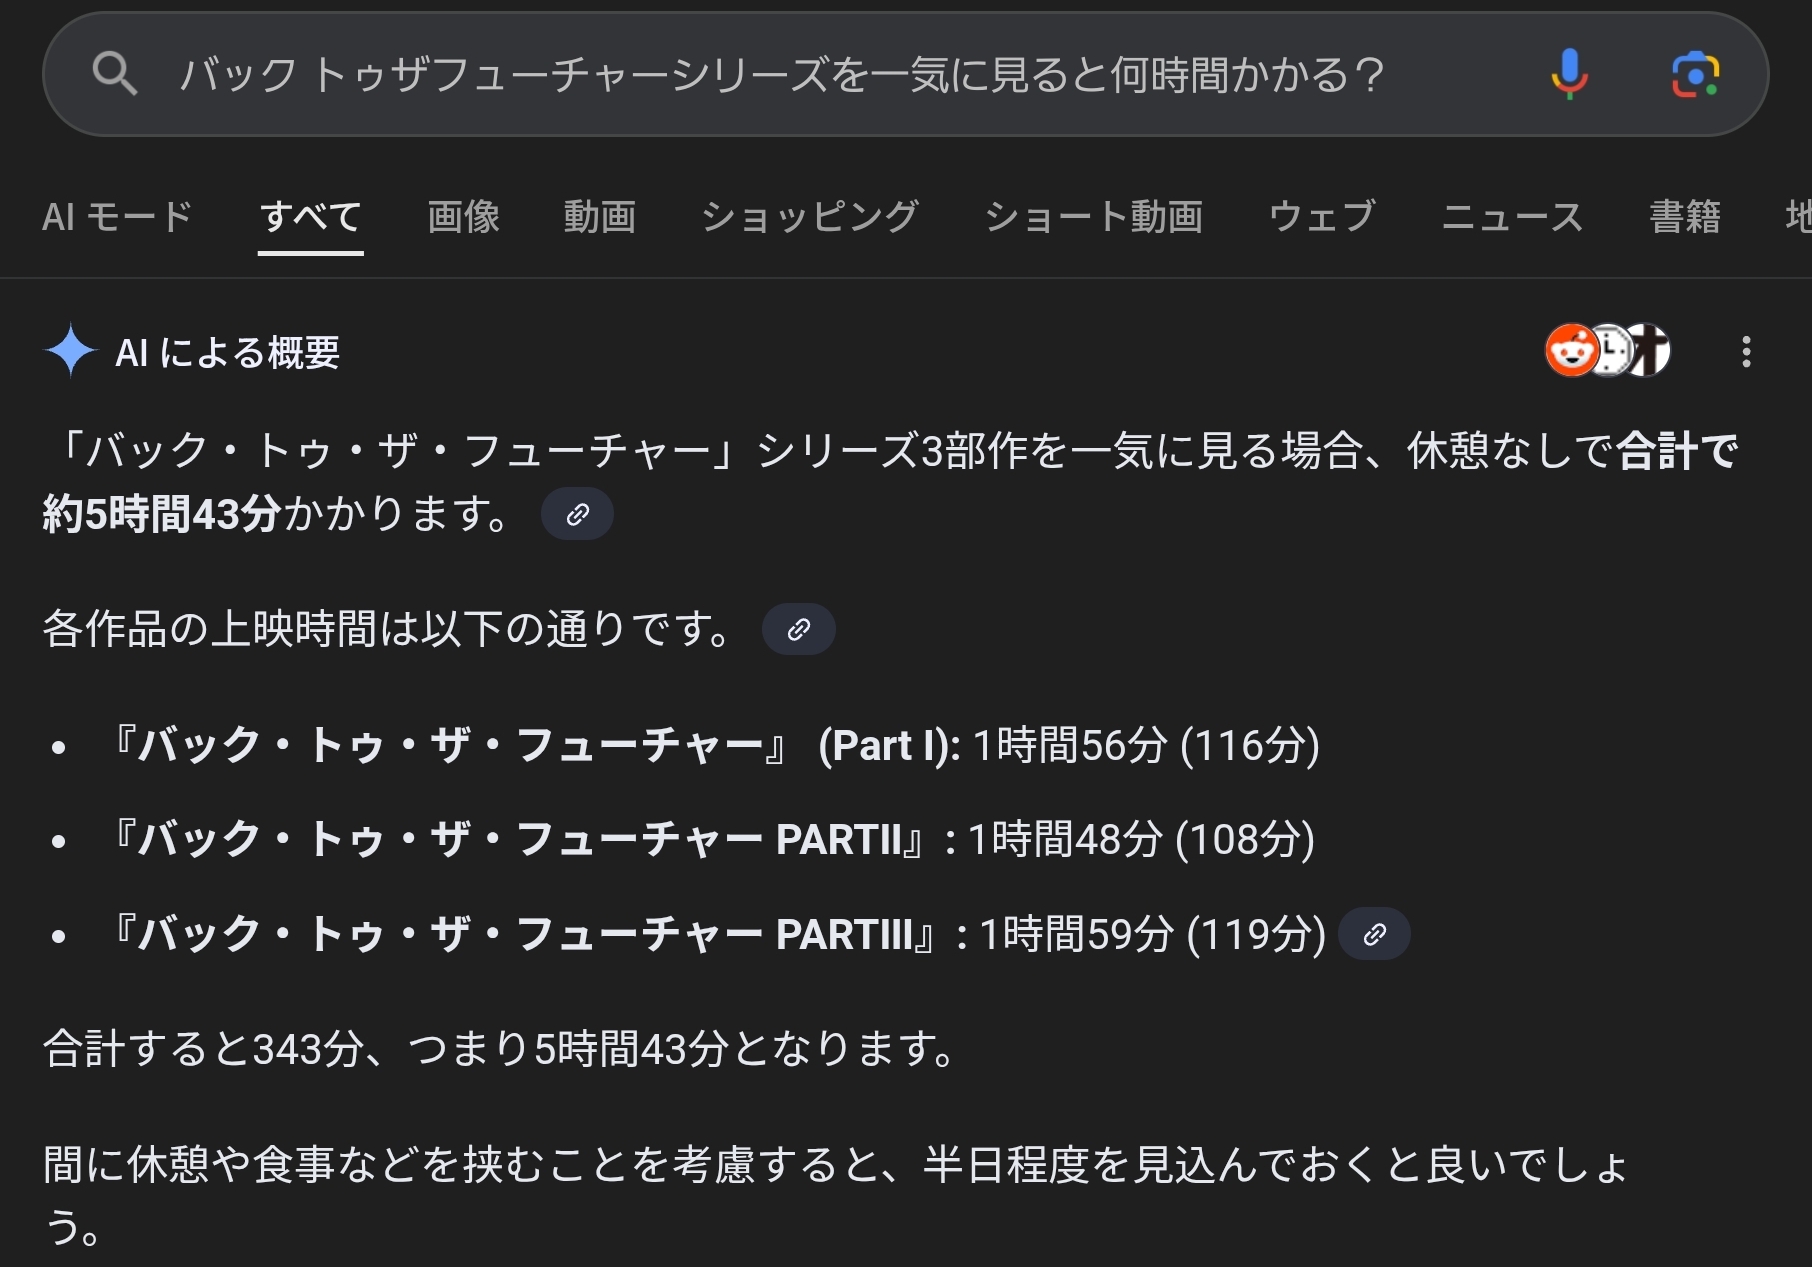The height and width of the screenshot is (1267, 1812).
Task: Click source link icon after 約5時間43分
Action: point(577,514)
